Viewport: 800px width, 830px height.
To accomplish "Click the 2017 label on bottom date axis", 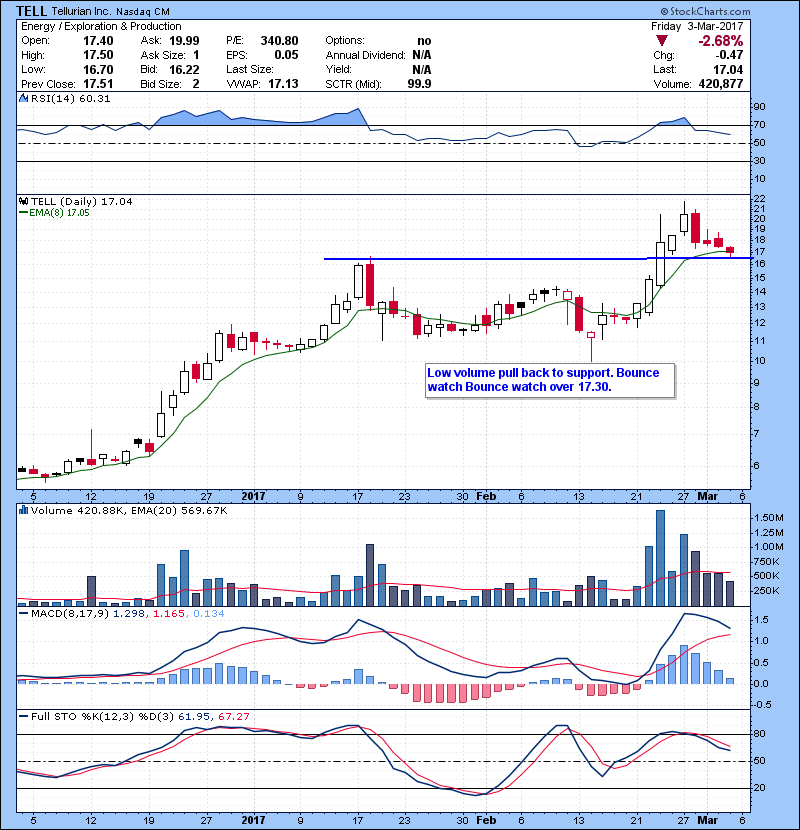I will (253, 820).
